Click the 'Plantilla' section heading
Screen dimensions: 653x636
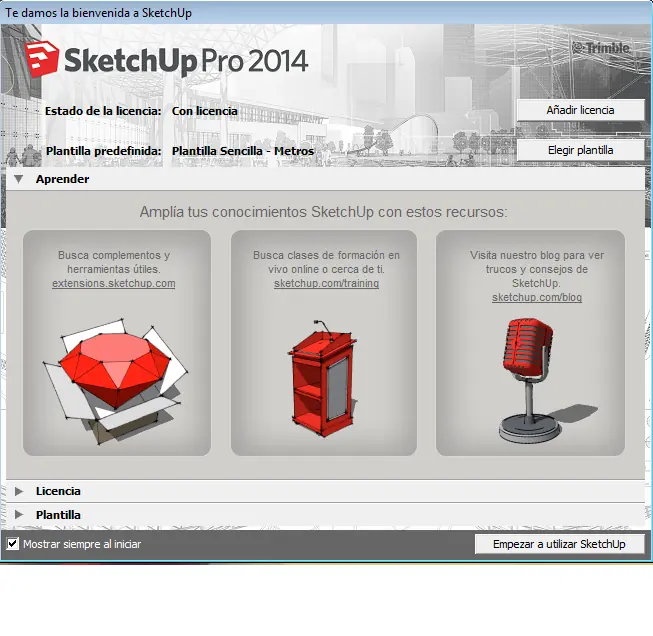pos(58,515)
